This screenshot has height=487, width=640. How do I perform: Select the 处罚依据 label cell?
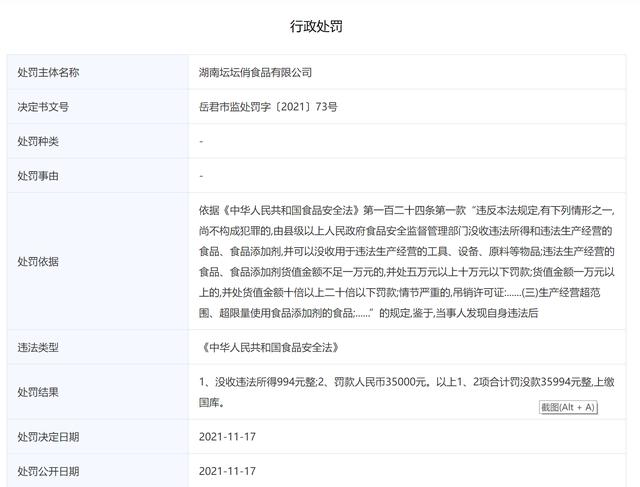(x=98, y=262)
